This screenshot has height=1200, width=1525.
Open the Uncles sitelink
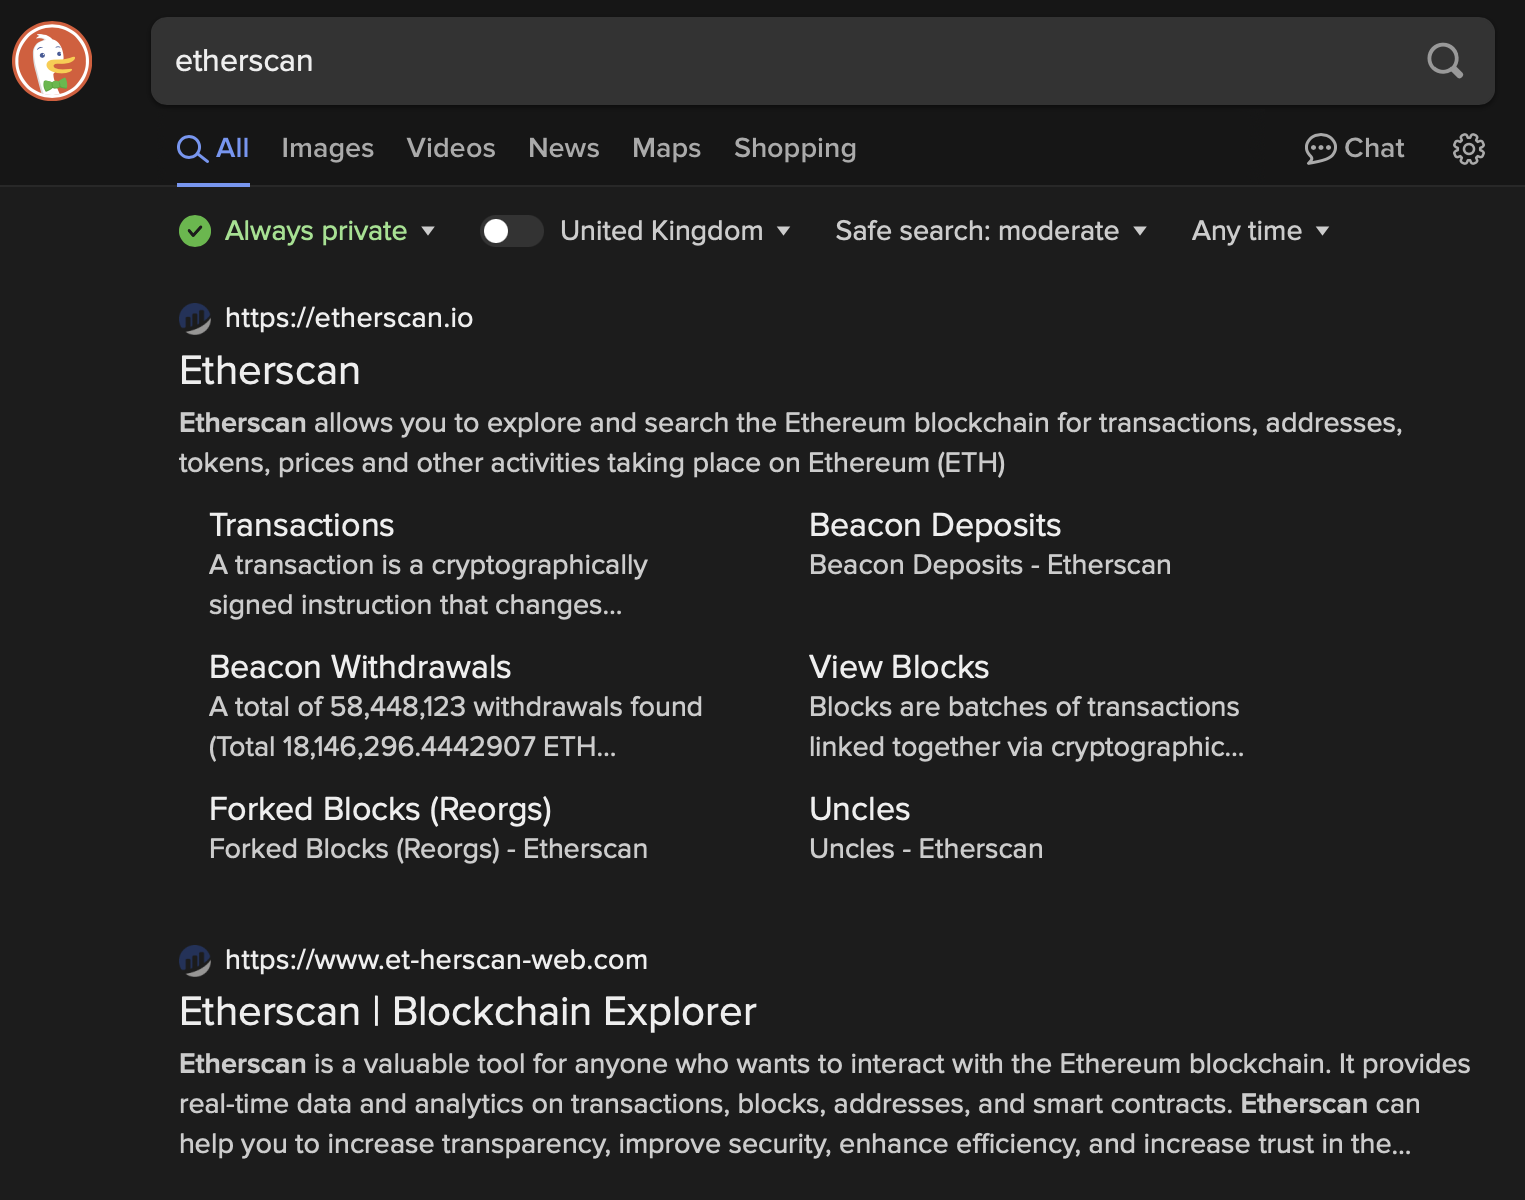point(859,808)
